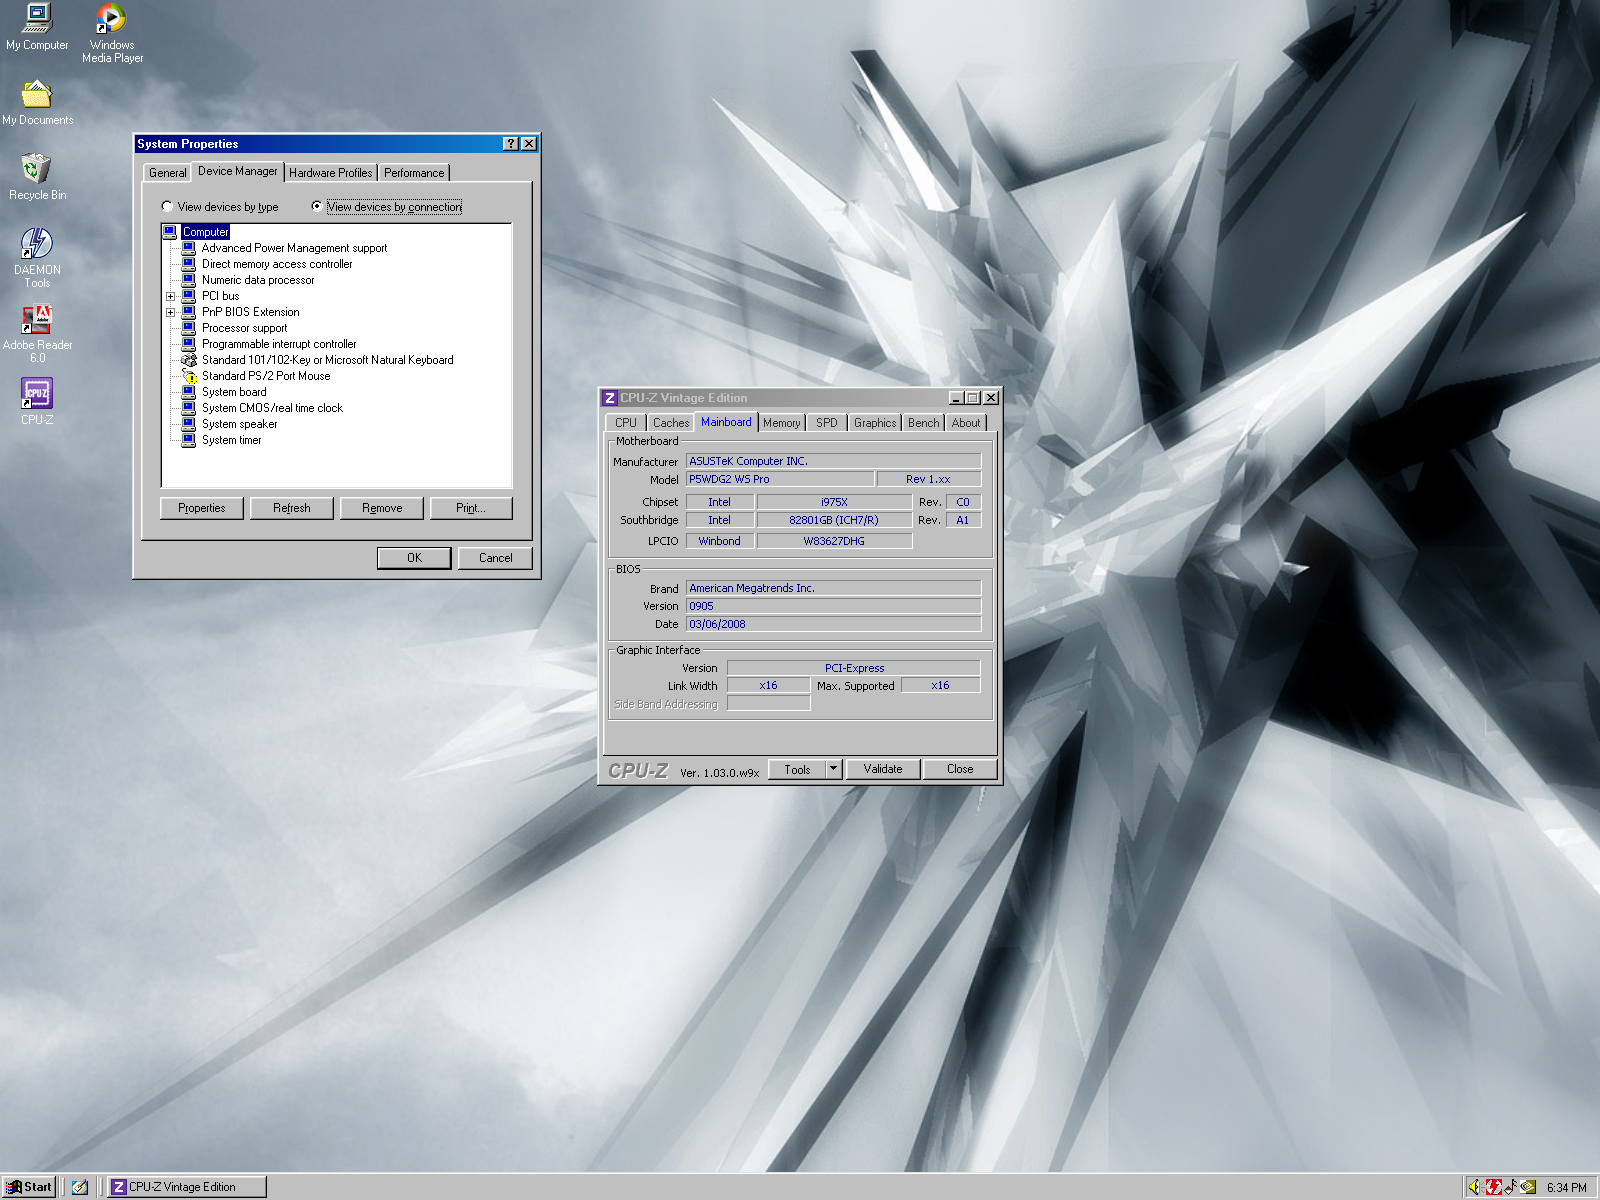The image size is (1600, 1200).
Task: Open Windows Media Player desktop shortcut
Action: [111, 20]
